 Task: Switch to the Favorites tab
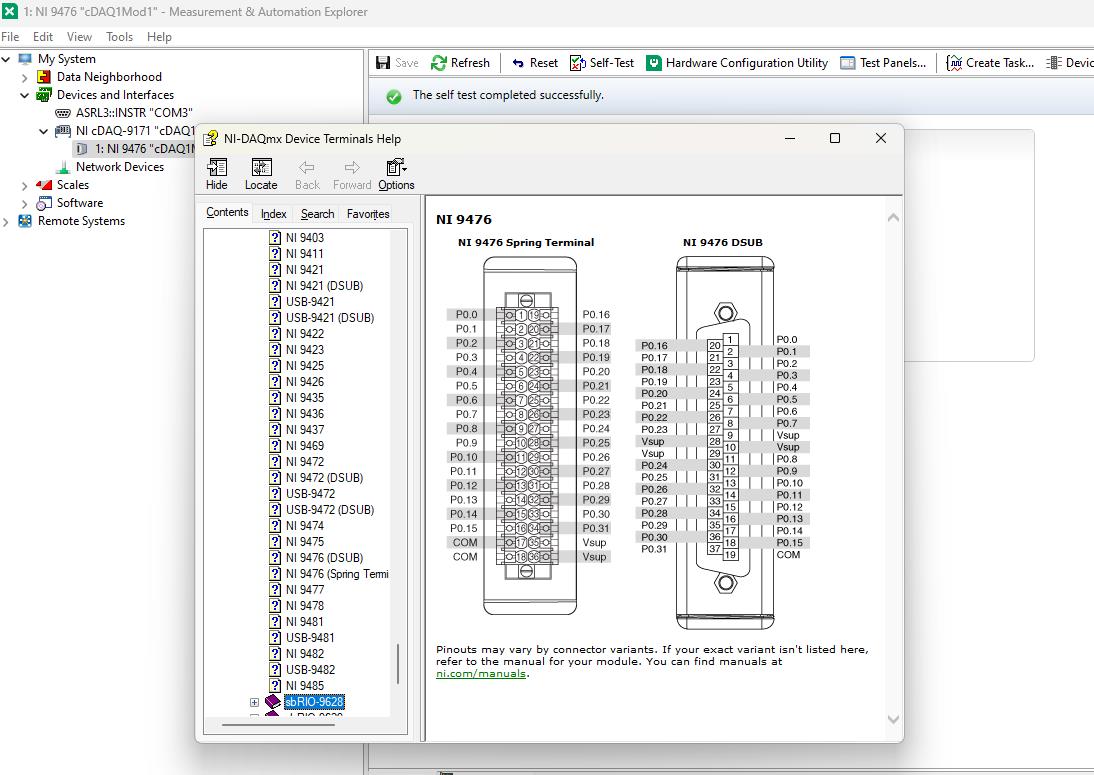pyautogui.click(x=368, y=214)
